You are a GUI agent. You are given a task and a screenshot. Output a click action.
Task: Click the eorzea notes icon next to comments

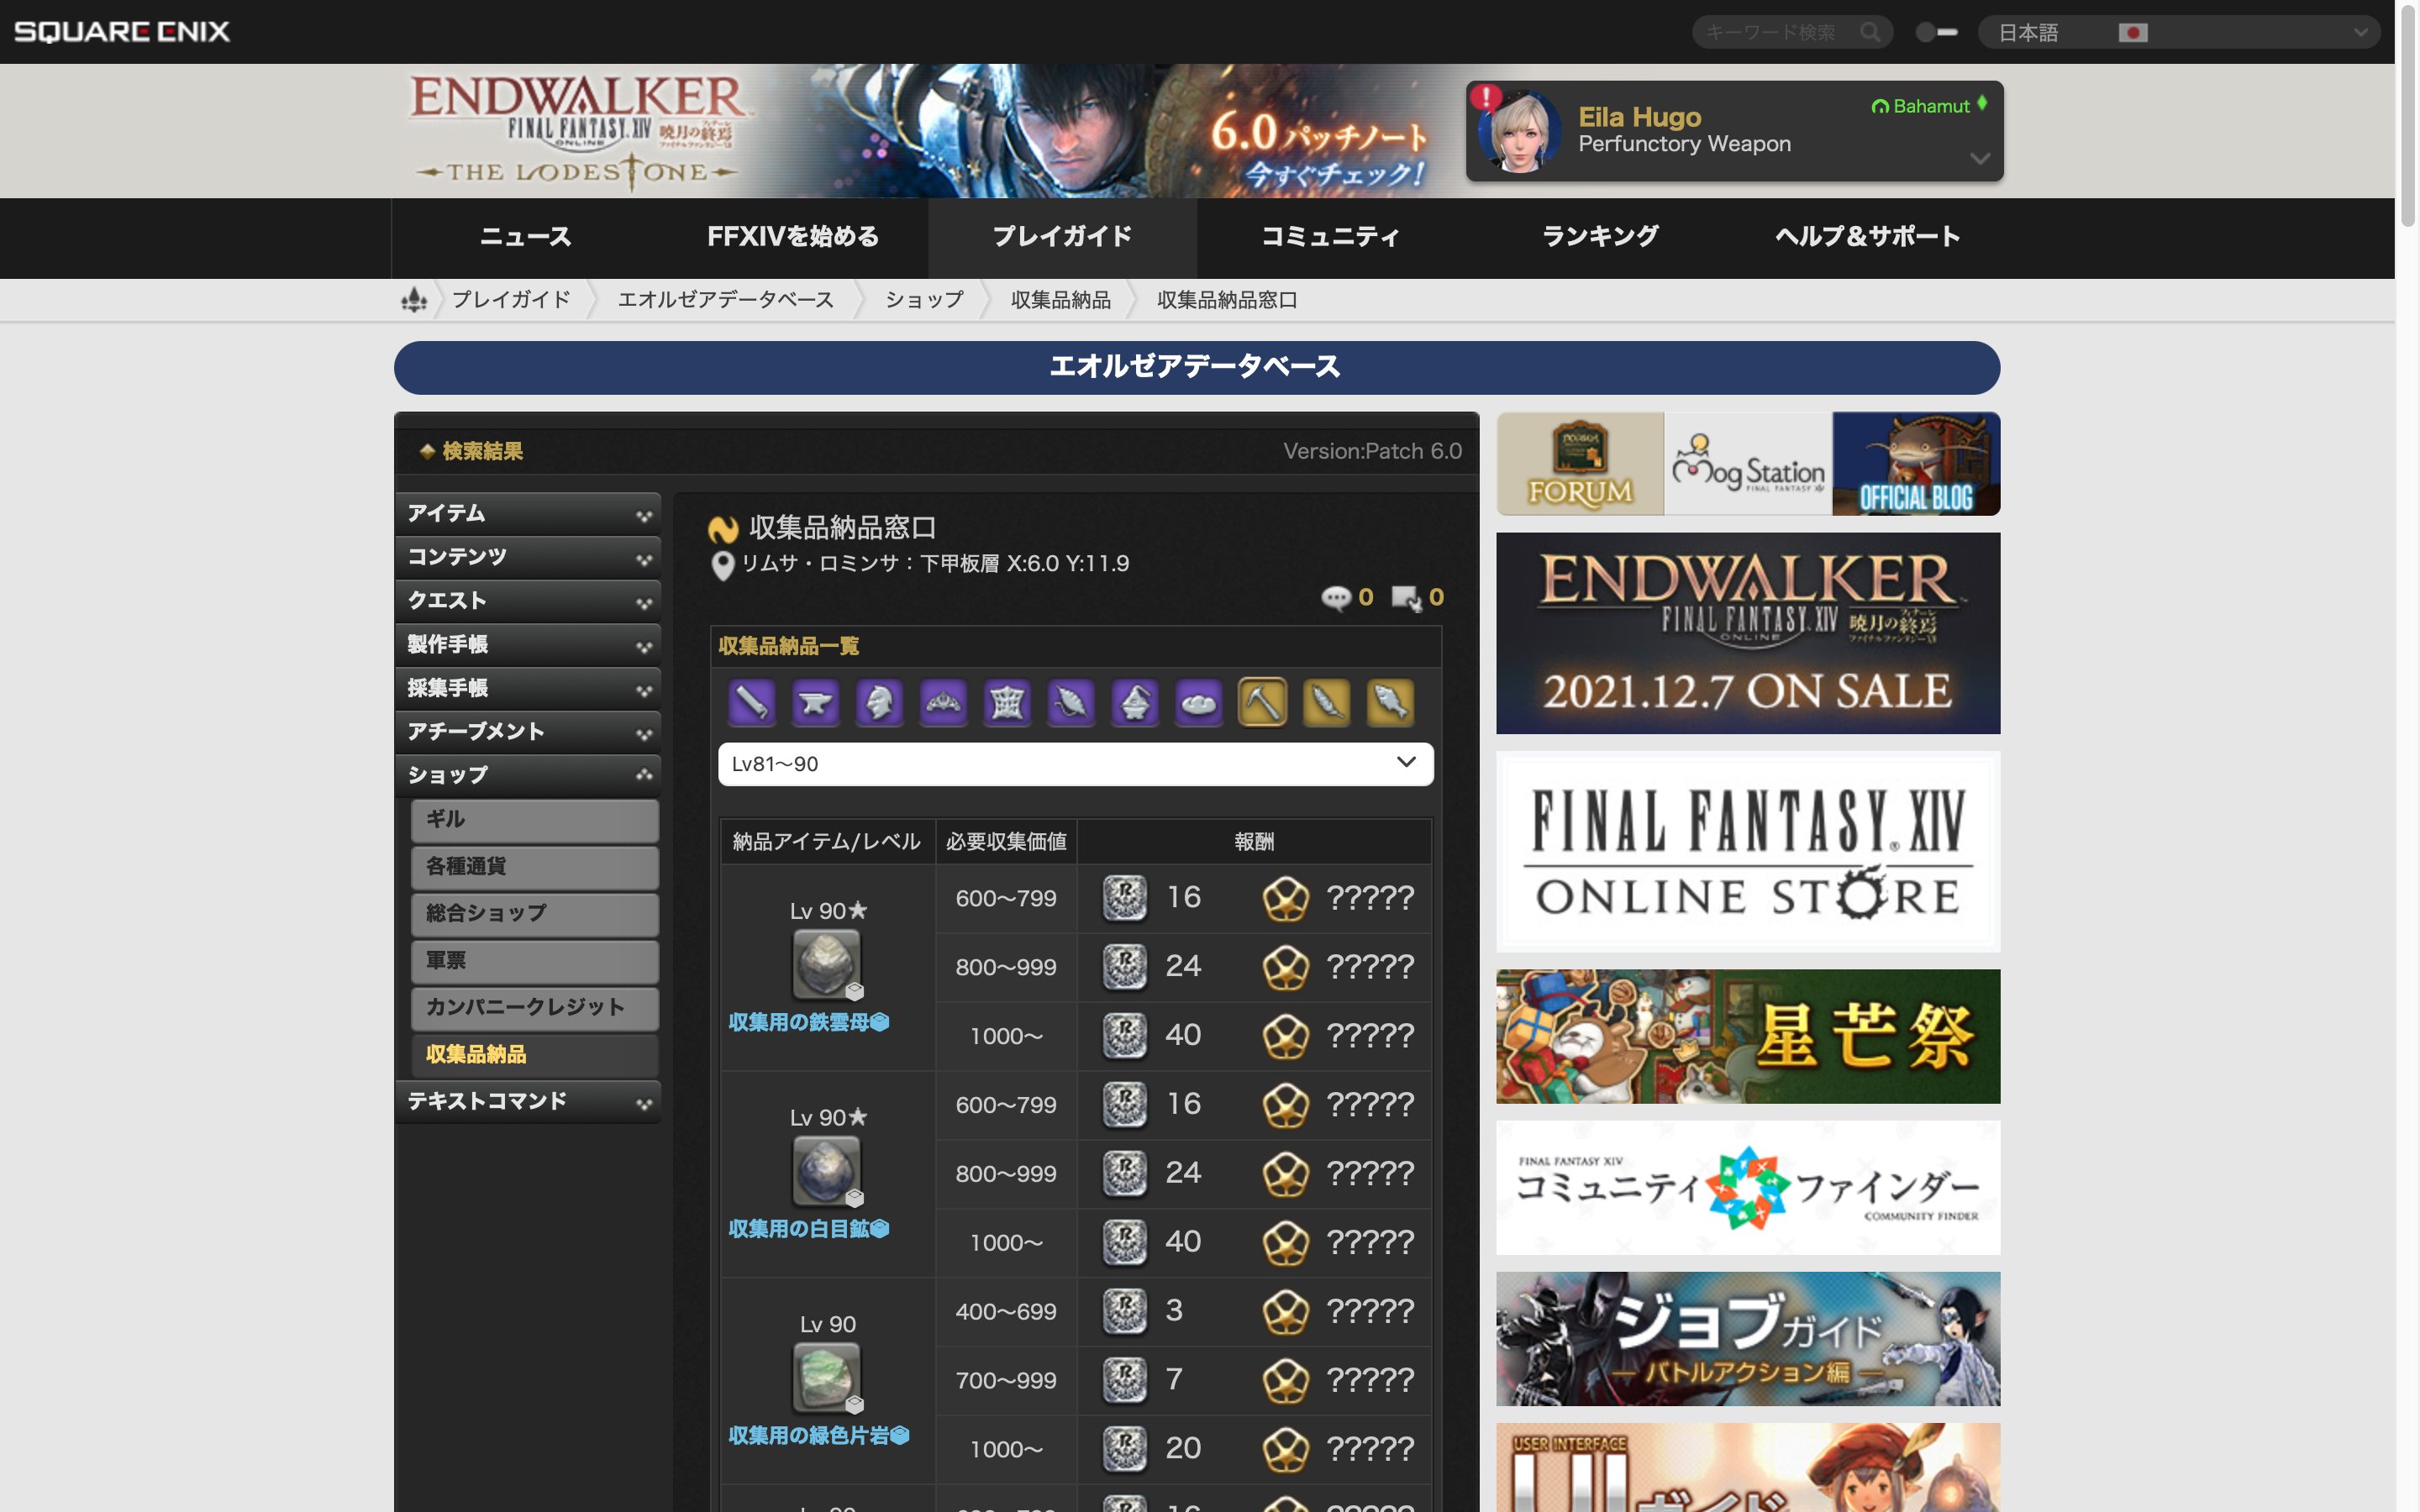click(x=1406, y=598)
